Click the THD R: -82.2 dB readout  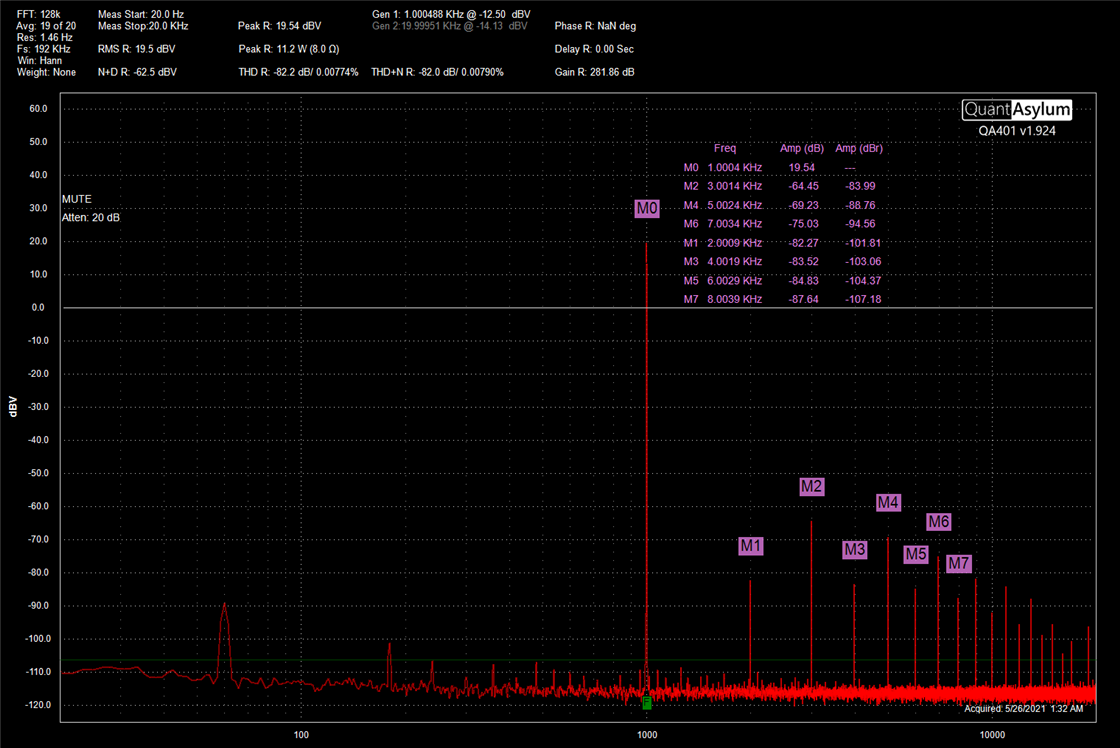298,72
